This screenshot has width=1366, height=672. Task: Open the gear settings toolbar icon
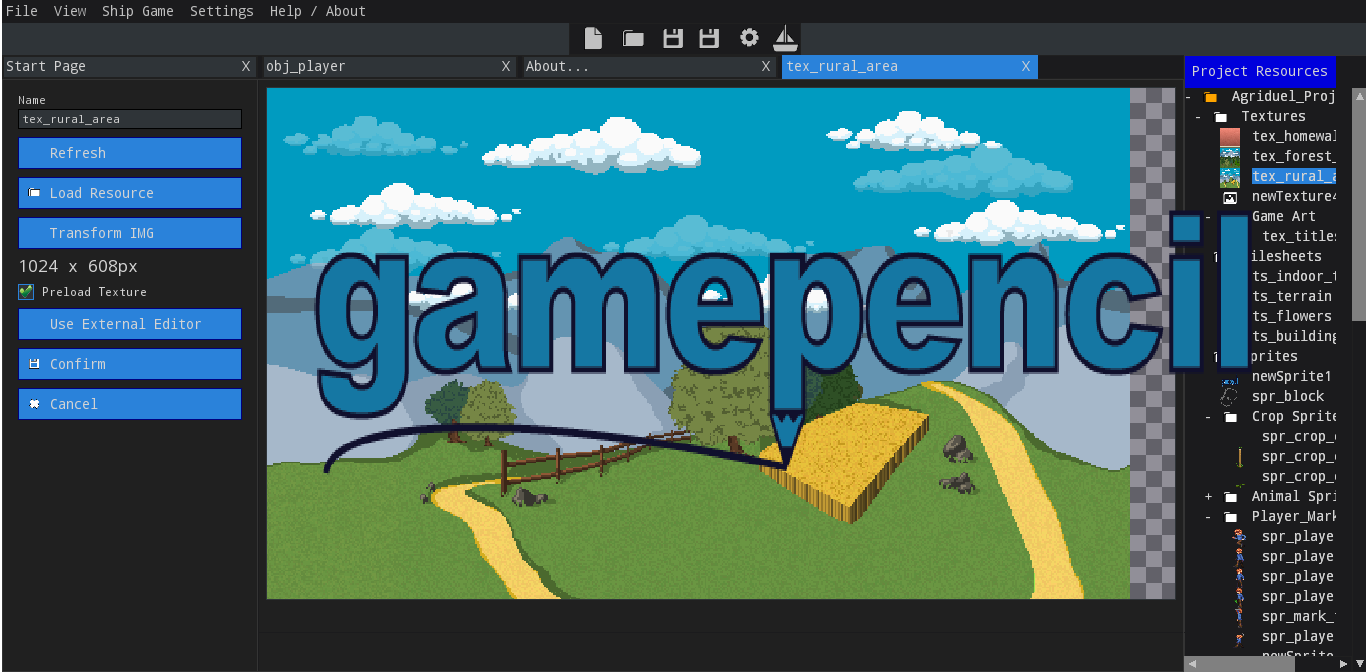748,38
